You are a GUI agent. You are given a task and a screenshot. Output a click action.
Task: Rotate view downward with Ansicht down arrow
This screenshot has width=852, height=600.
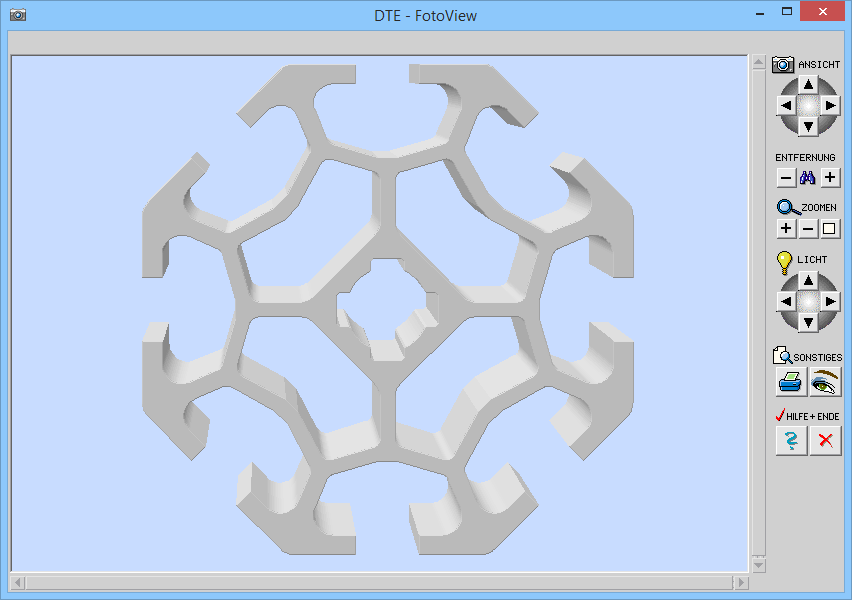pyautogui.click(x=808, y=126)
